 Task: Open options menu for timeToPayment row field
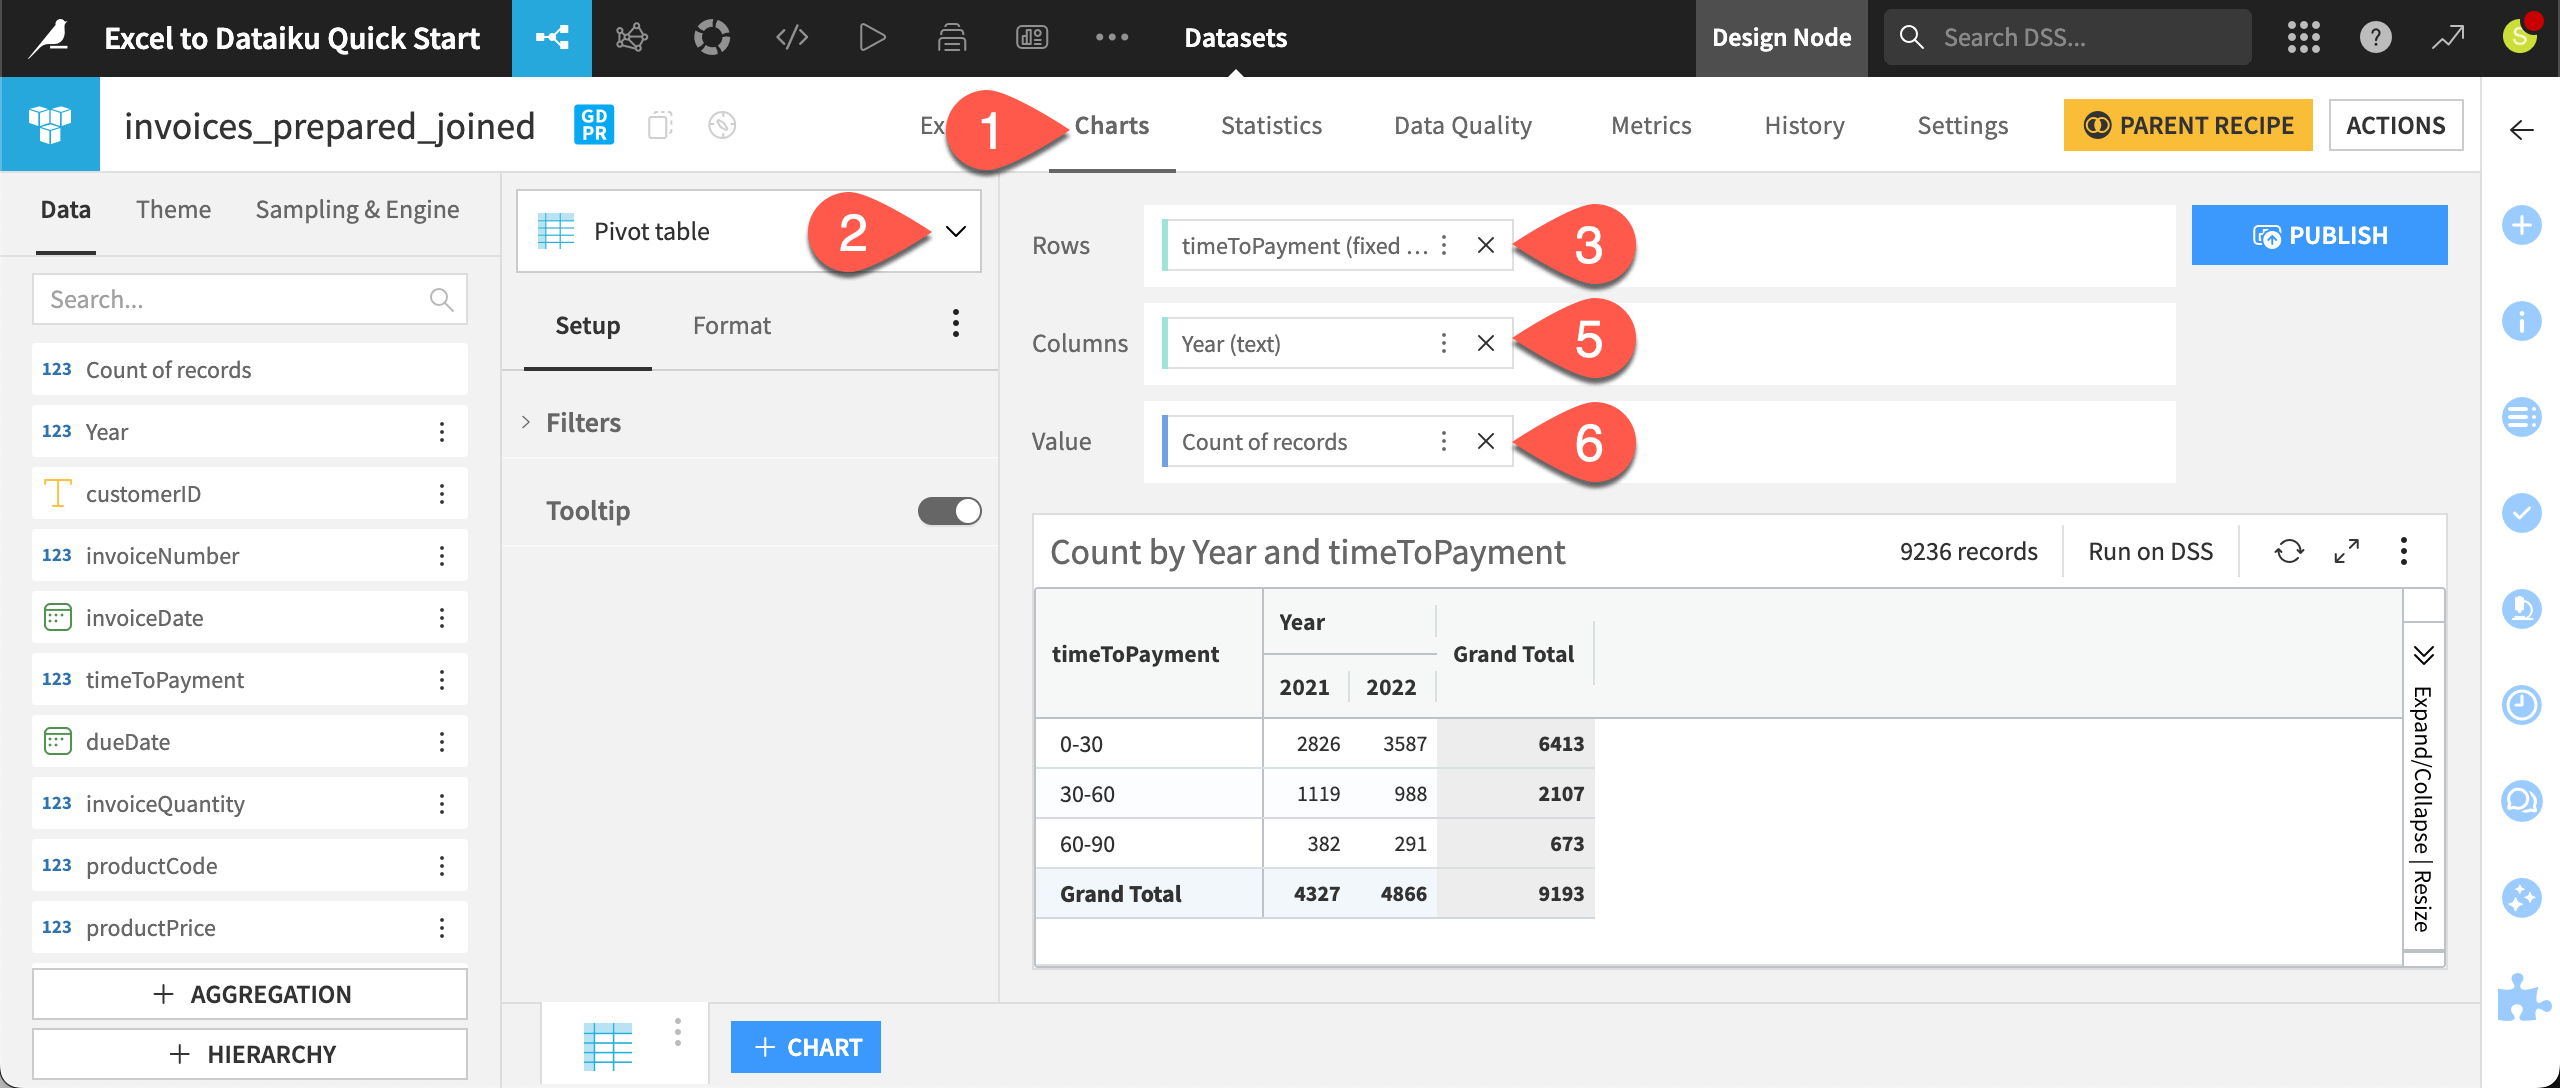[1444, 245]
